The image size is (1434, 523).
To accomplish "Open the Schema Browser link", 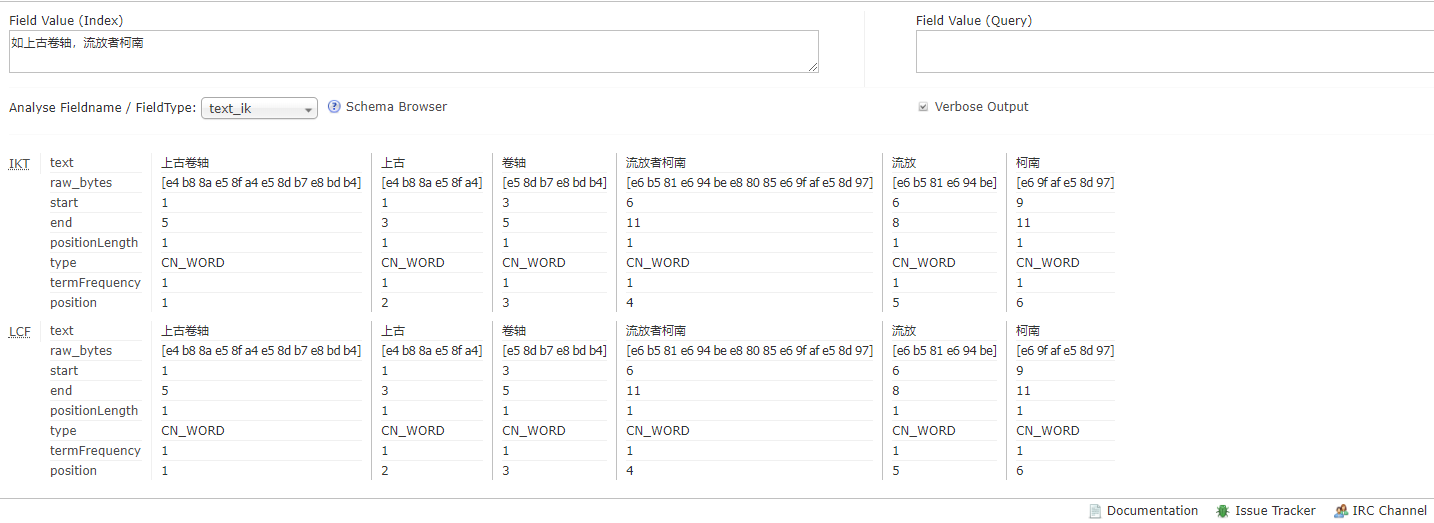I will [x=396, y=107].
